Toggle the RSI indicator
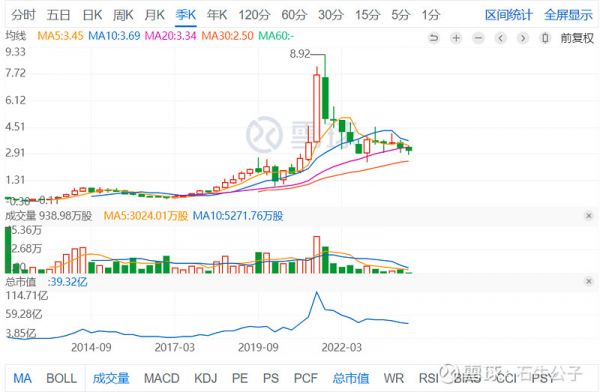600x392 pixels. click(428, 378)
